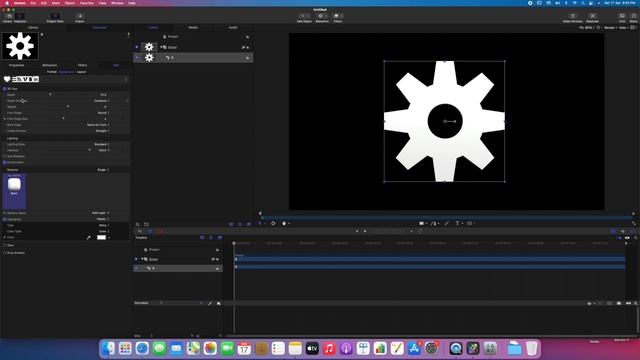Image resolution: width=640 pixels, height=360 pixels.
Task: Expand the Front Edge Size disclosure triangle
Action: pyautogui.click(x=4, y=119)
